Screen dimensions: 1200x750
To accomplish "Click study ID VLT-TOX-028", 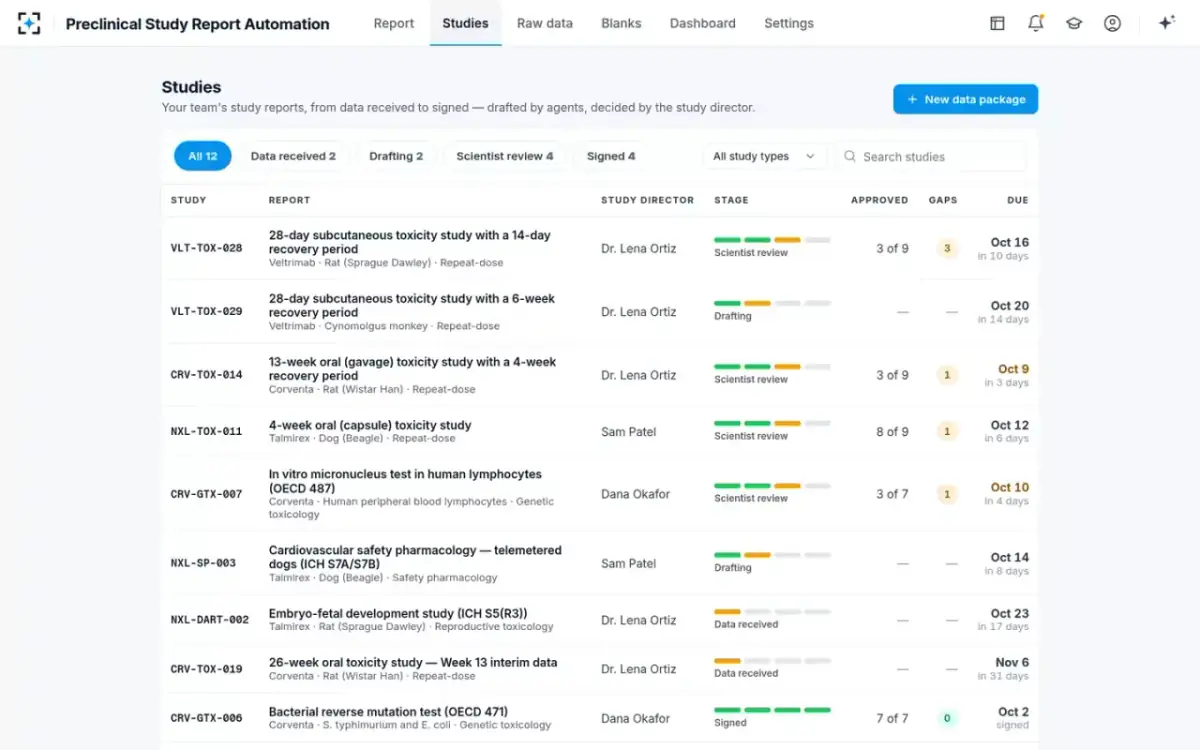I will [206, 248].
